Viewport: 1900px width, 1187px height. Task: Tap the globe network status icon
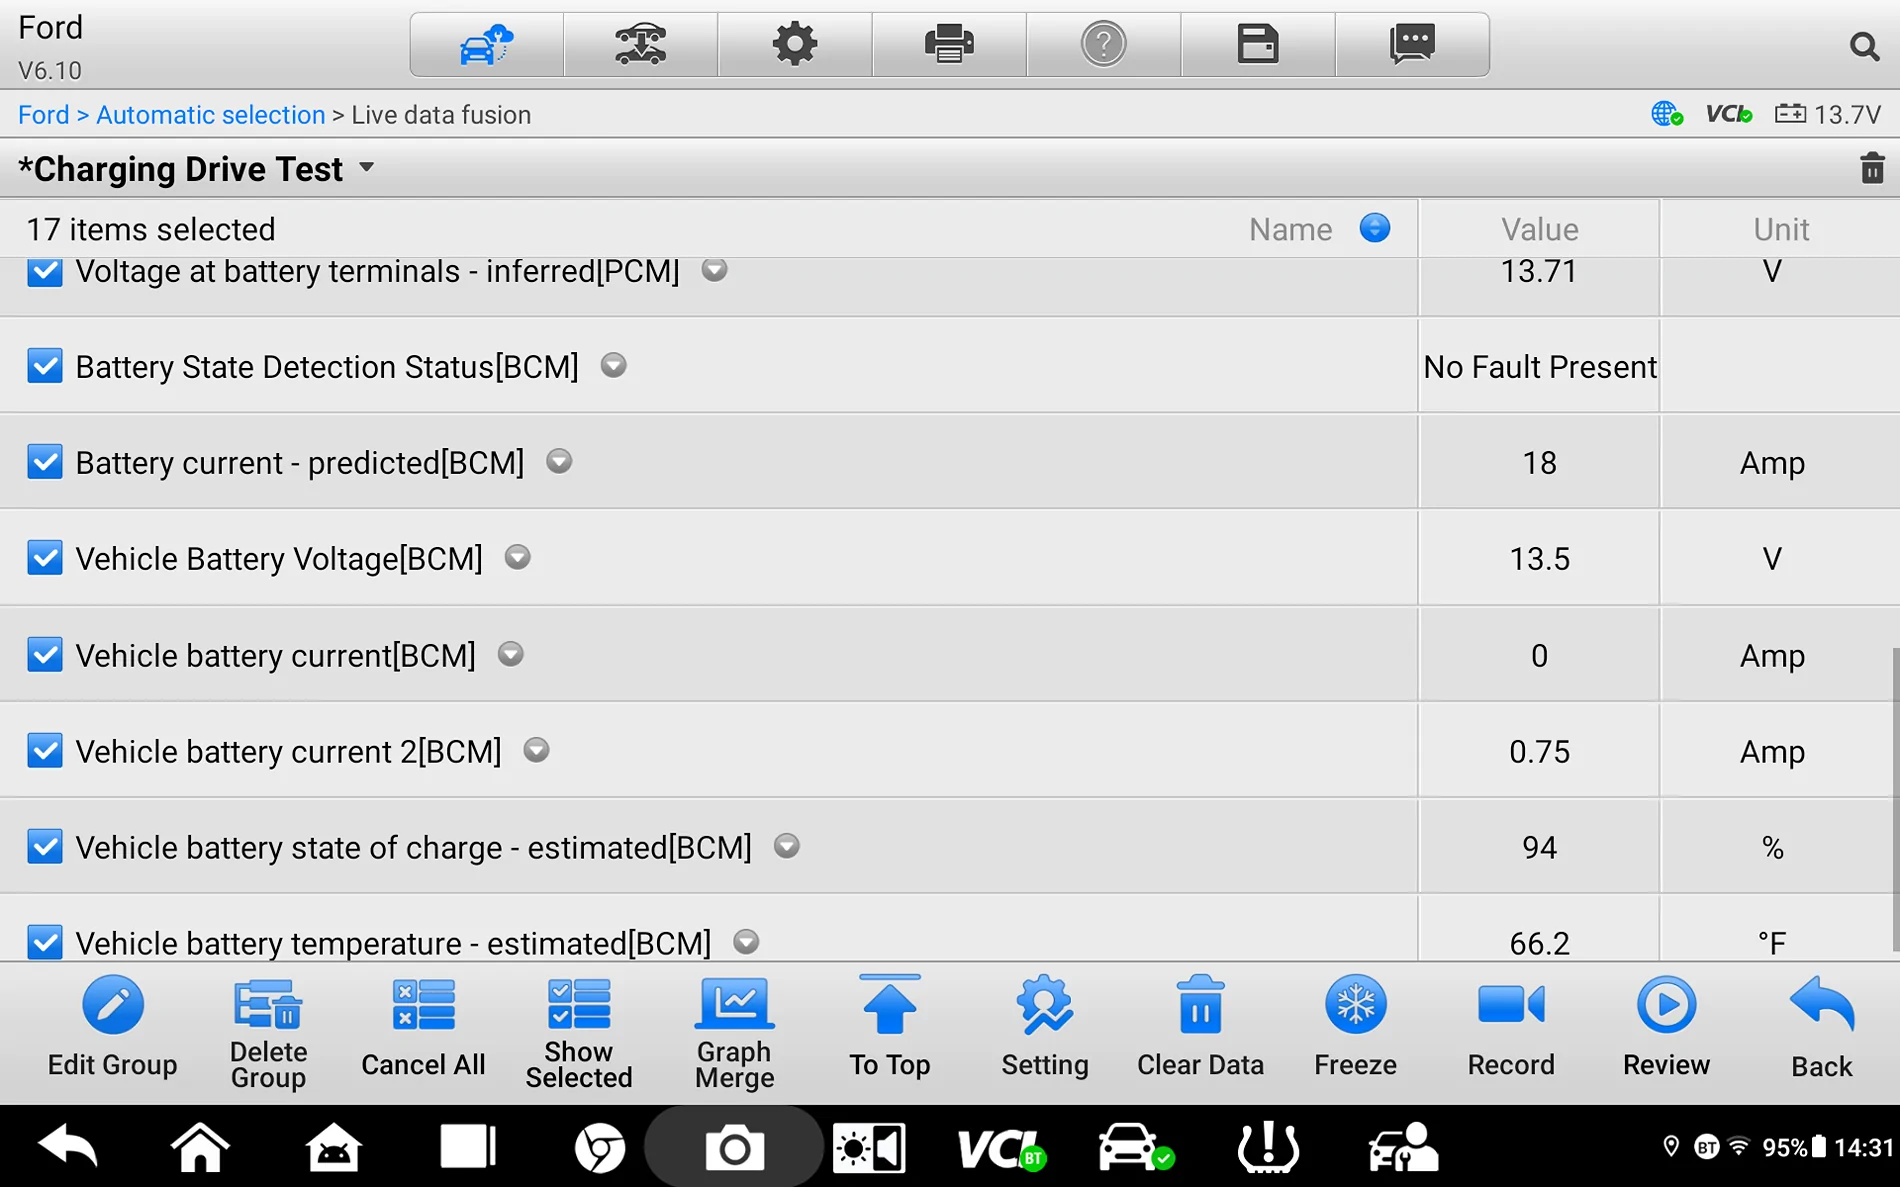click(1667, 114)
